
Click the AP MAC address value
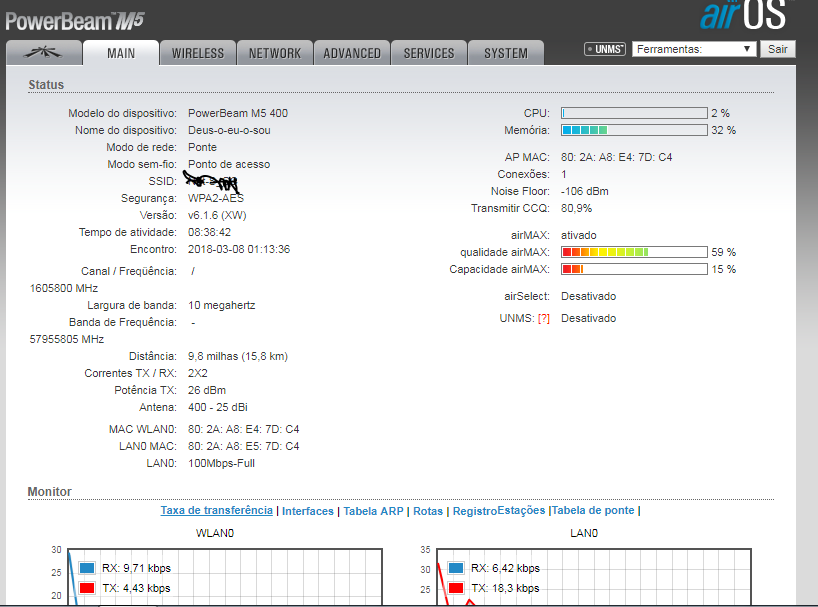pyautogui.click(x=617, y=157)
